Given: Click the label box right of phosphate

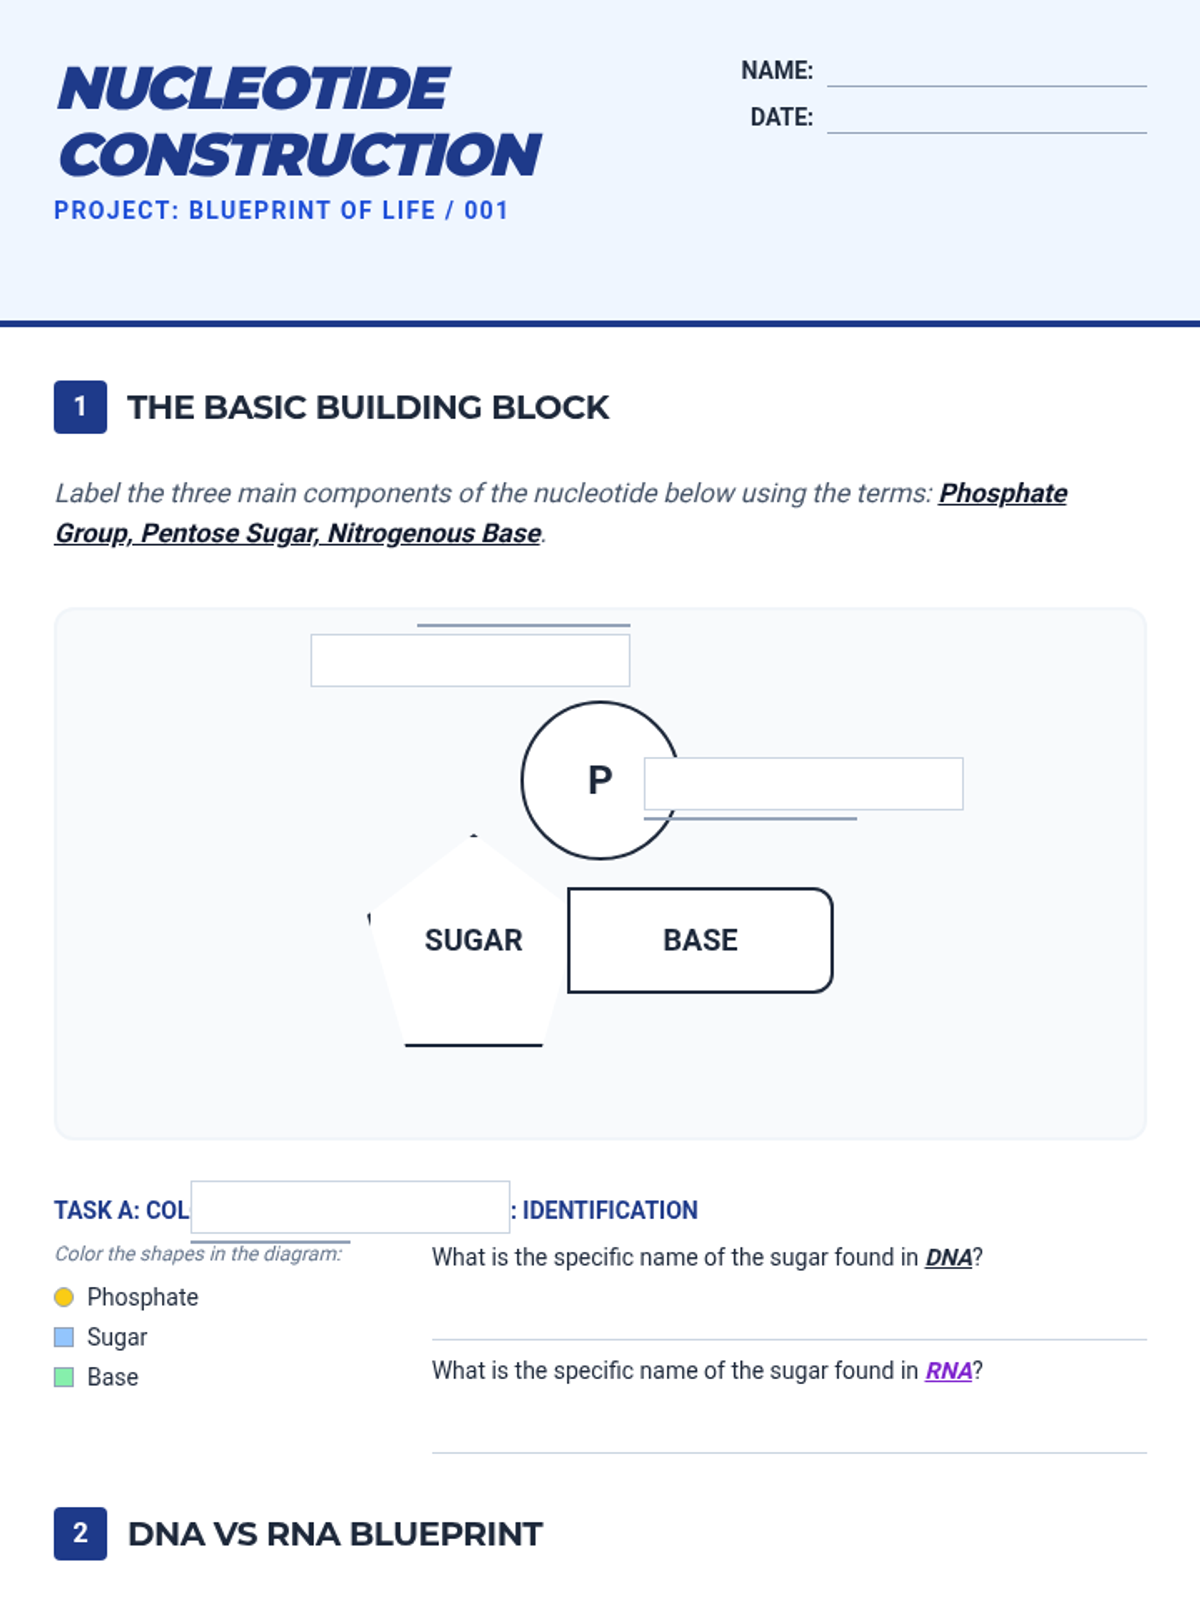Looking at the screenshot, I should 803,784.
